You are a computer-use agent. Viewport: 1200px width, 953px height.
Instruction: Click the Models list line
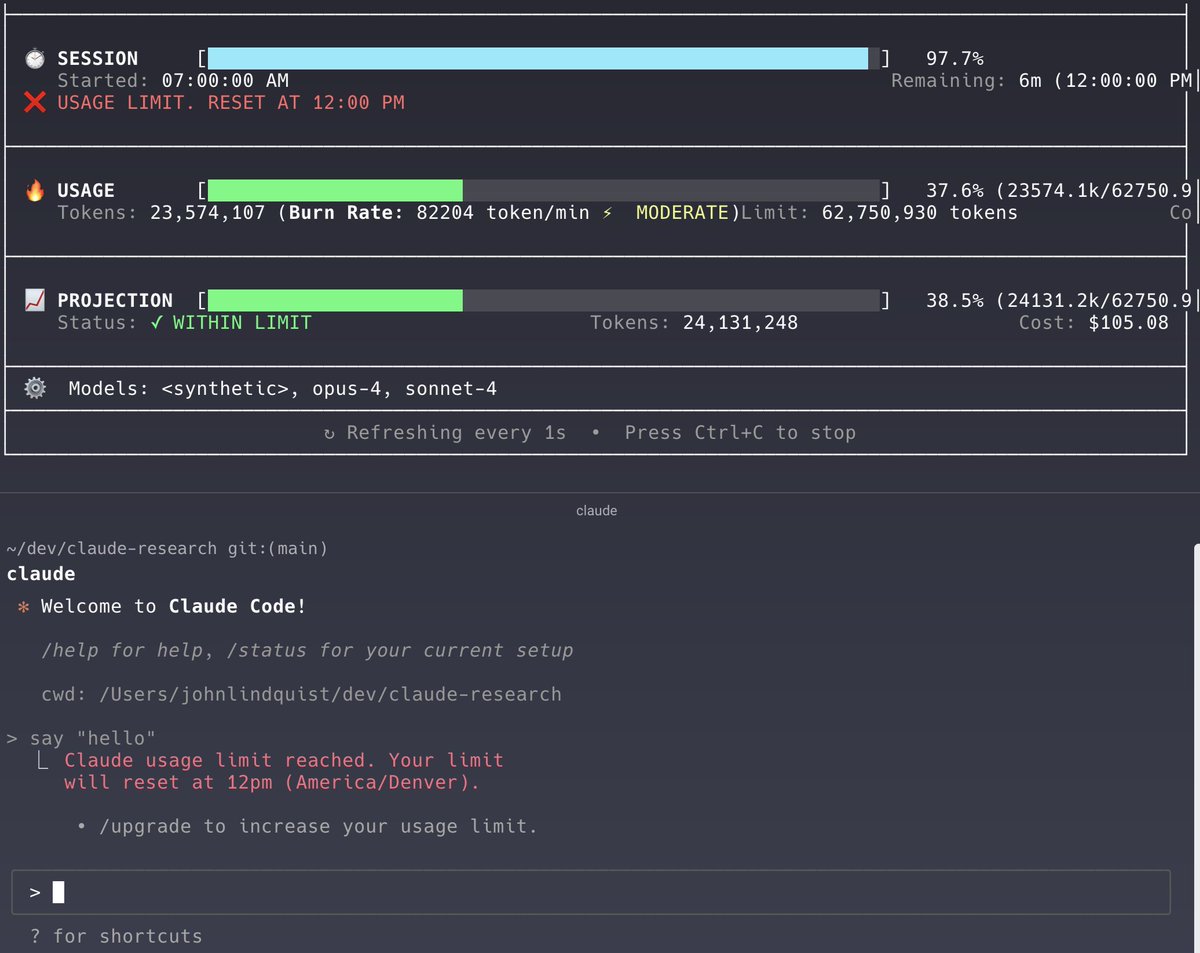coord(282,388)
